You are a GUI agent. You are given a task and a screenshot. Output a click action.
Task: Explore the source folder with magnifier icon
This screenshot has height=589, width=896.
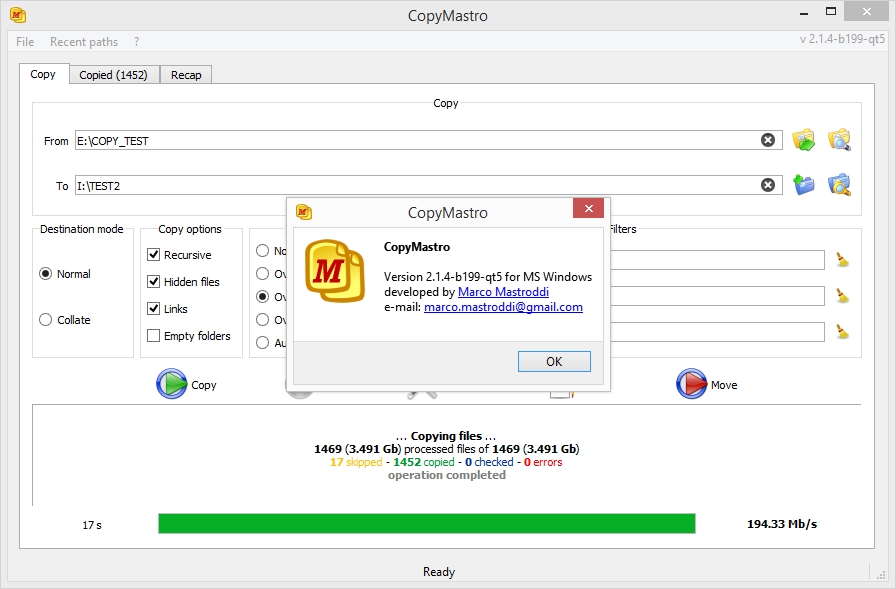tap(839, 140)
